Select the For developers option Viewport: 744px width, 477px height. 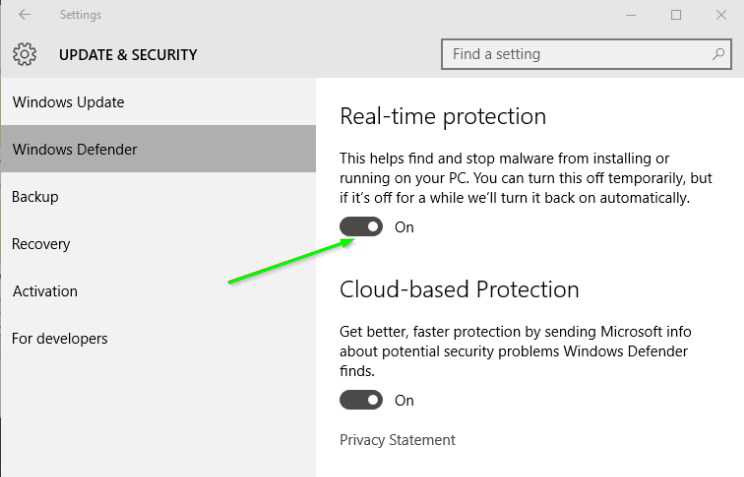coord(158,338)
